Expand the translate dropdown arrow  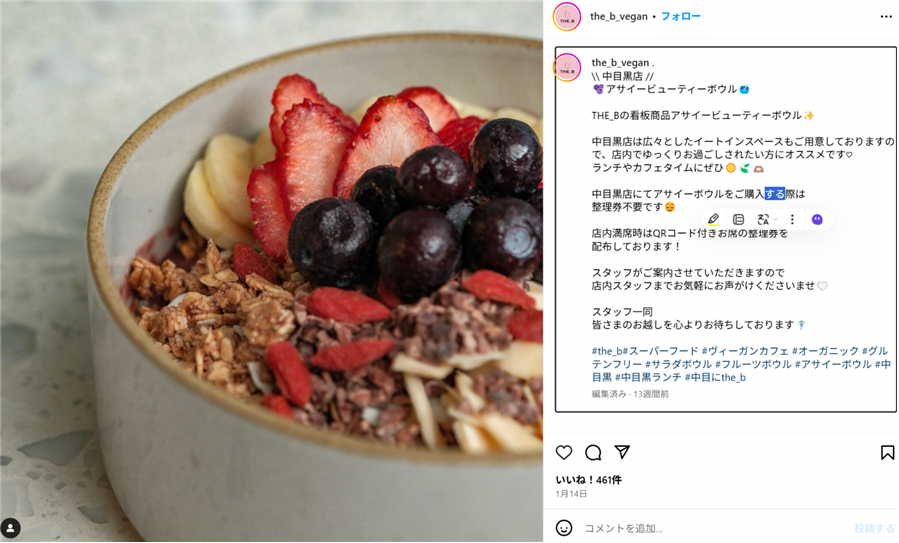[775, 220]
